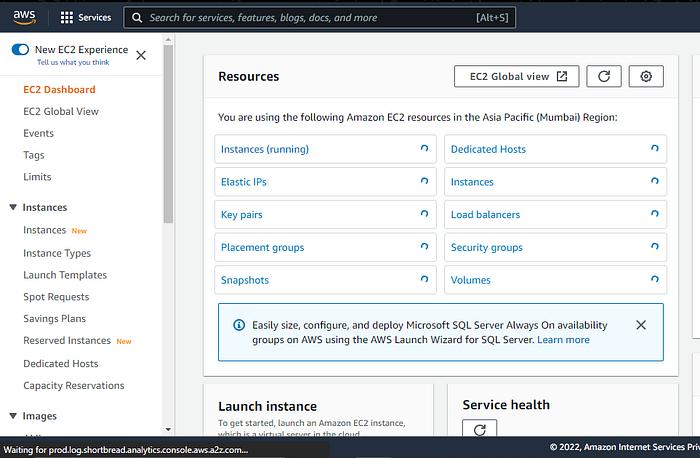Click the search magnifier icon

point(137,17)
